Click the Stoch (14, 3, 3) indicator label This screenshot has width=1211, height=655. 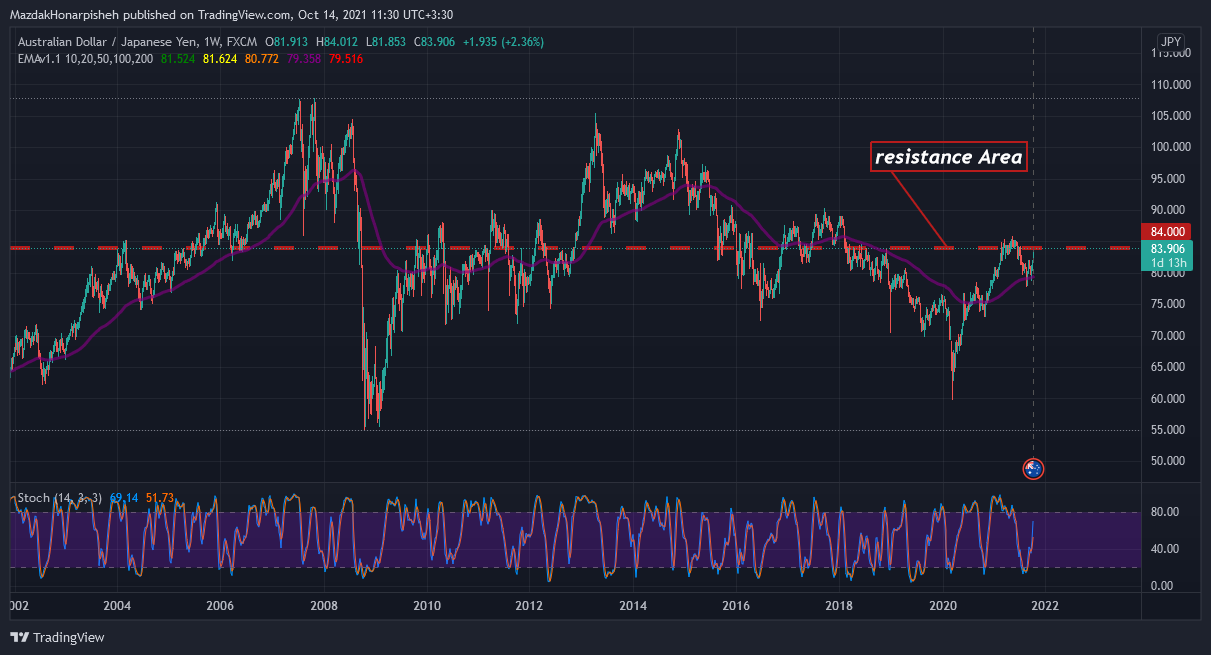61,496
